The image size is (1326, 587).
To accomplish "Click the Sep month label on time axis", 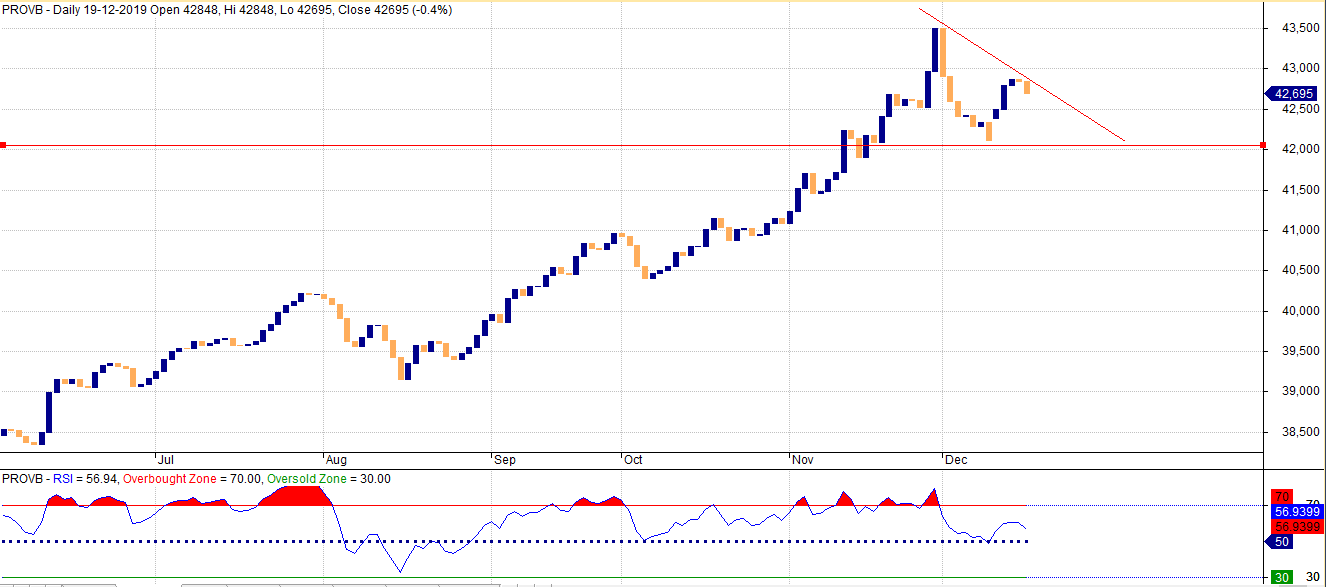I will [505, 460].
